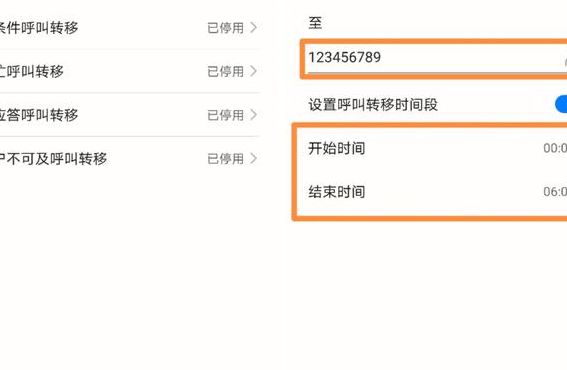Click the 06:0 end time value

pos(555,192)
